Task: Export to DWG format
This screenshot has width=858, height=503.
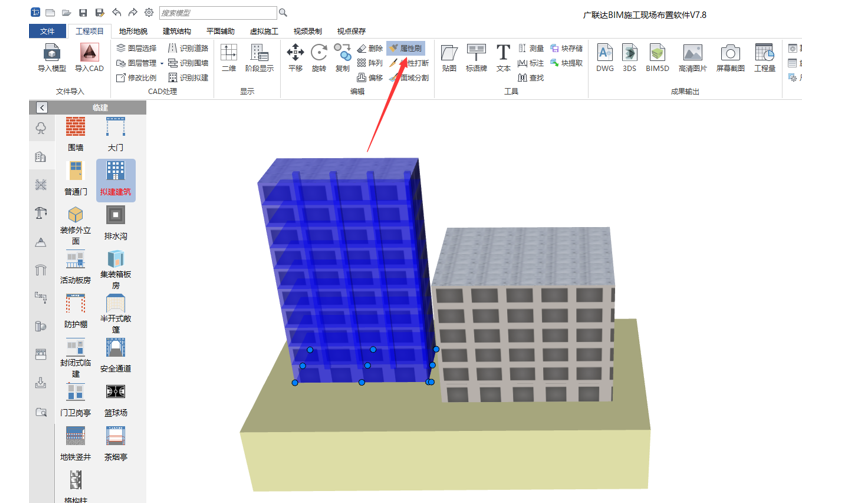Action: point(605,57)
